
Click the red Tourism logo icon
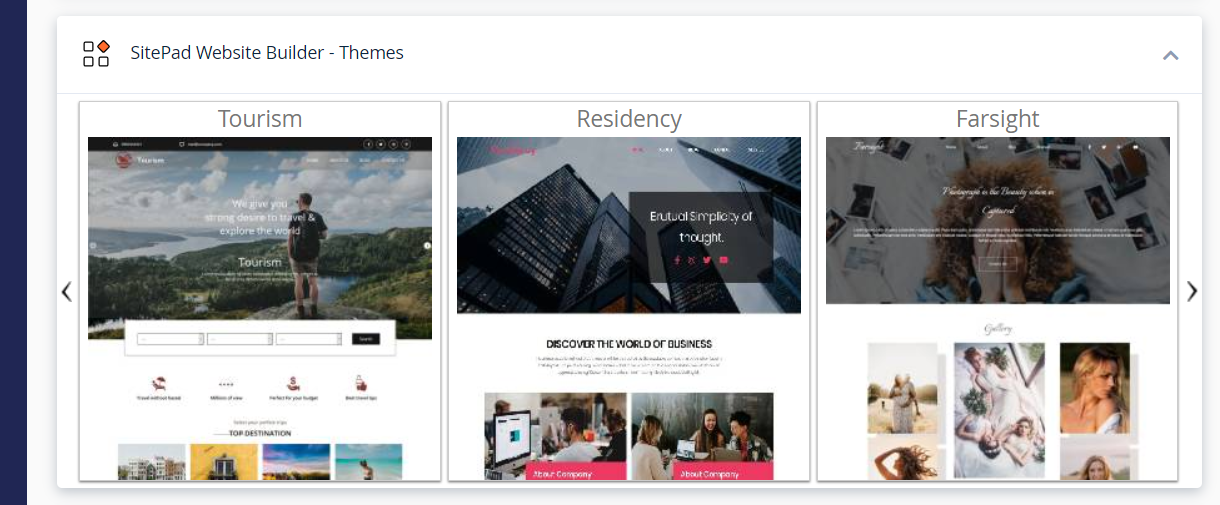click(124, 159)
